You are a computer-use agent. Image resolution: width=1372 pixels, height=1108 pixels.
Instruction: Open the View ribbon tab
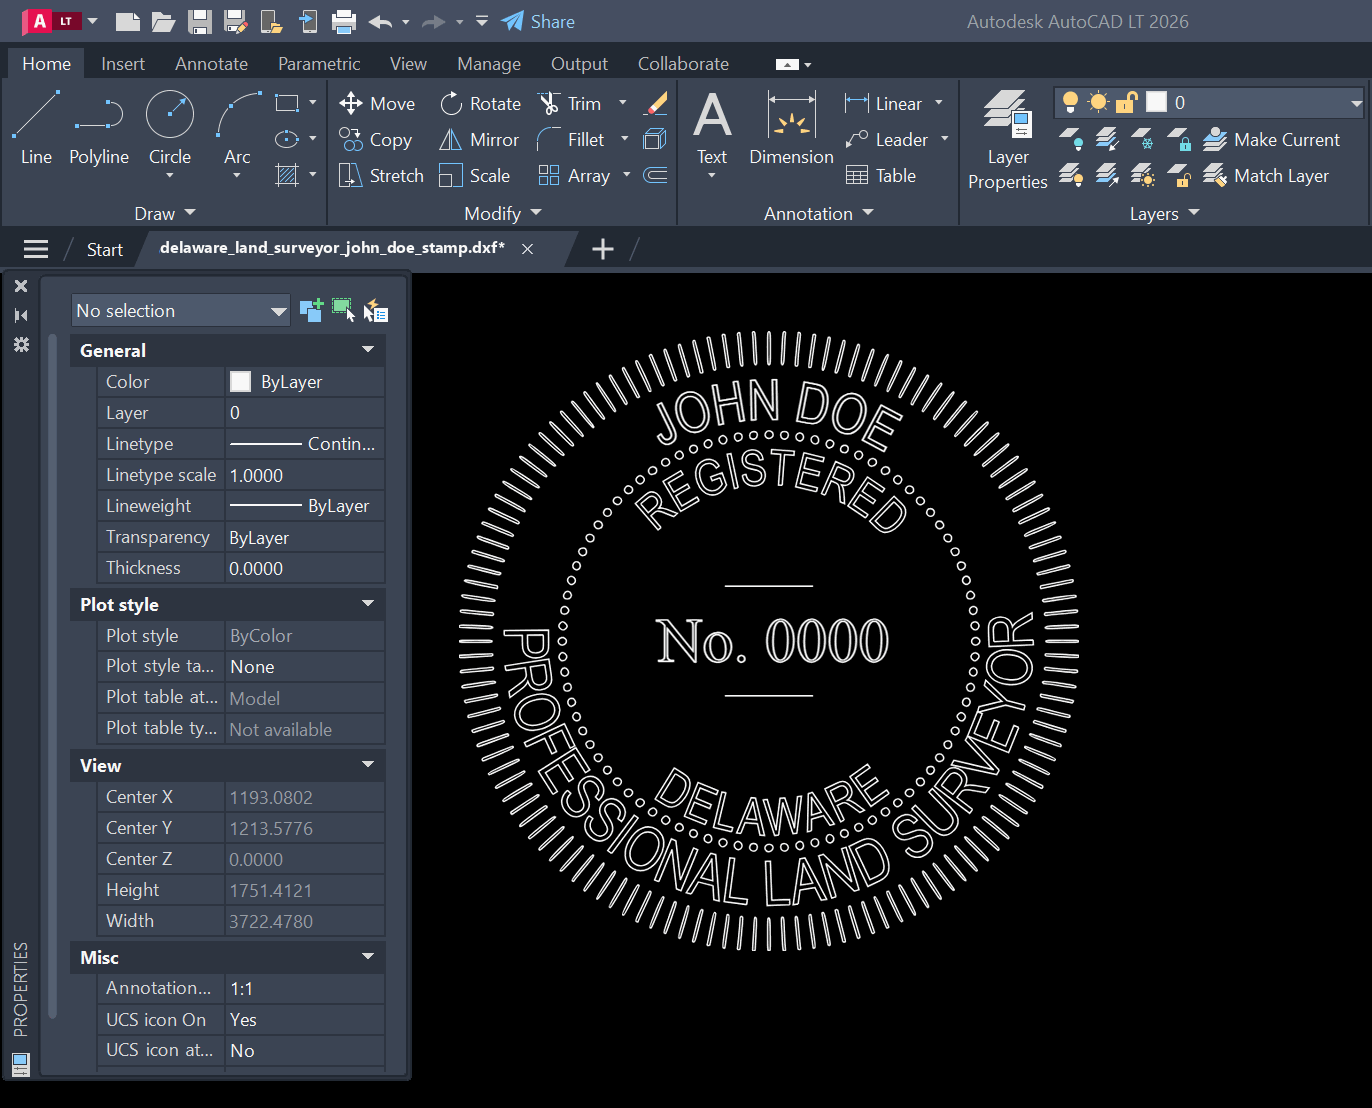[x=408, y=63]
